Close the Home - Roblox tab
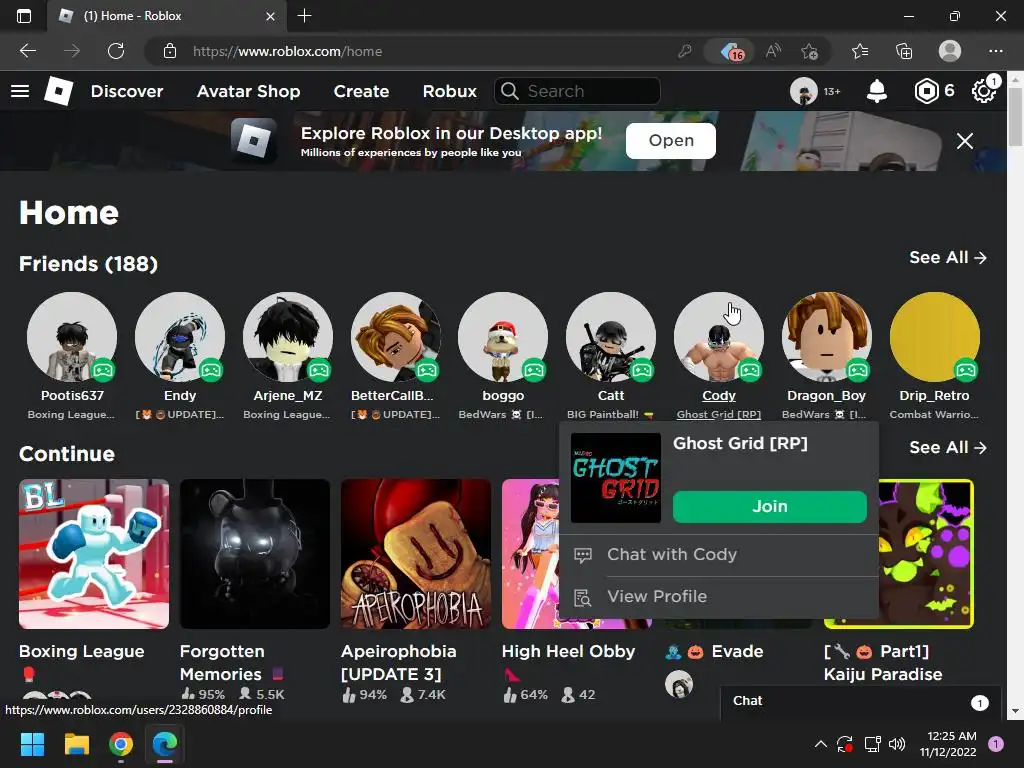Viewport: 1024px width, 768px height. click(270, 16)
